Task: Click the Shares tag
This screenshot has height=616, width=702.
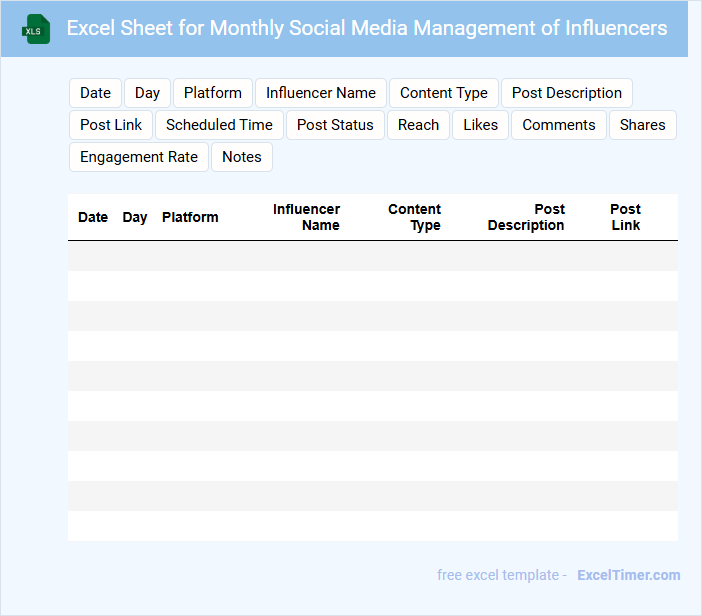Action: tap(642, 125)
